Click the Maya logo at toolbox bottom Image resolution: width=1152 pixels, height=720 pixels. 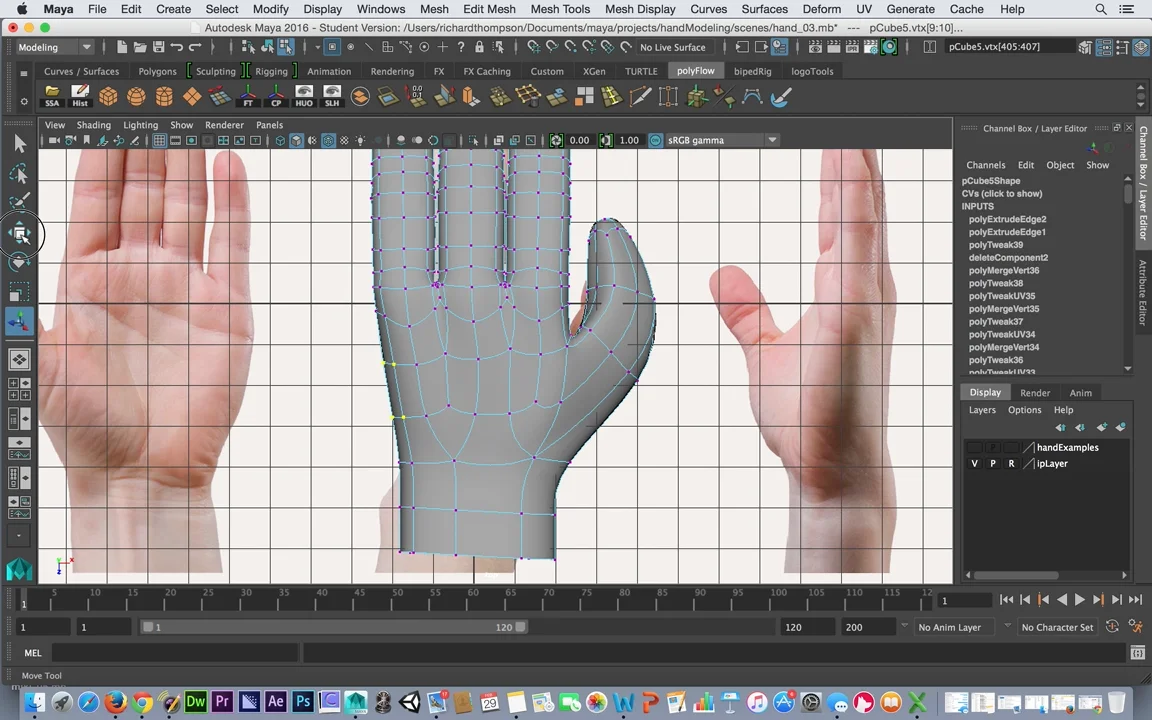click(20, 568)
